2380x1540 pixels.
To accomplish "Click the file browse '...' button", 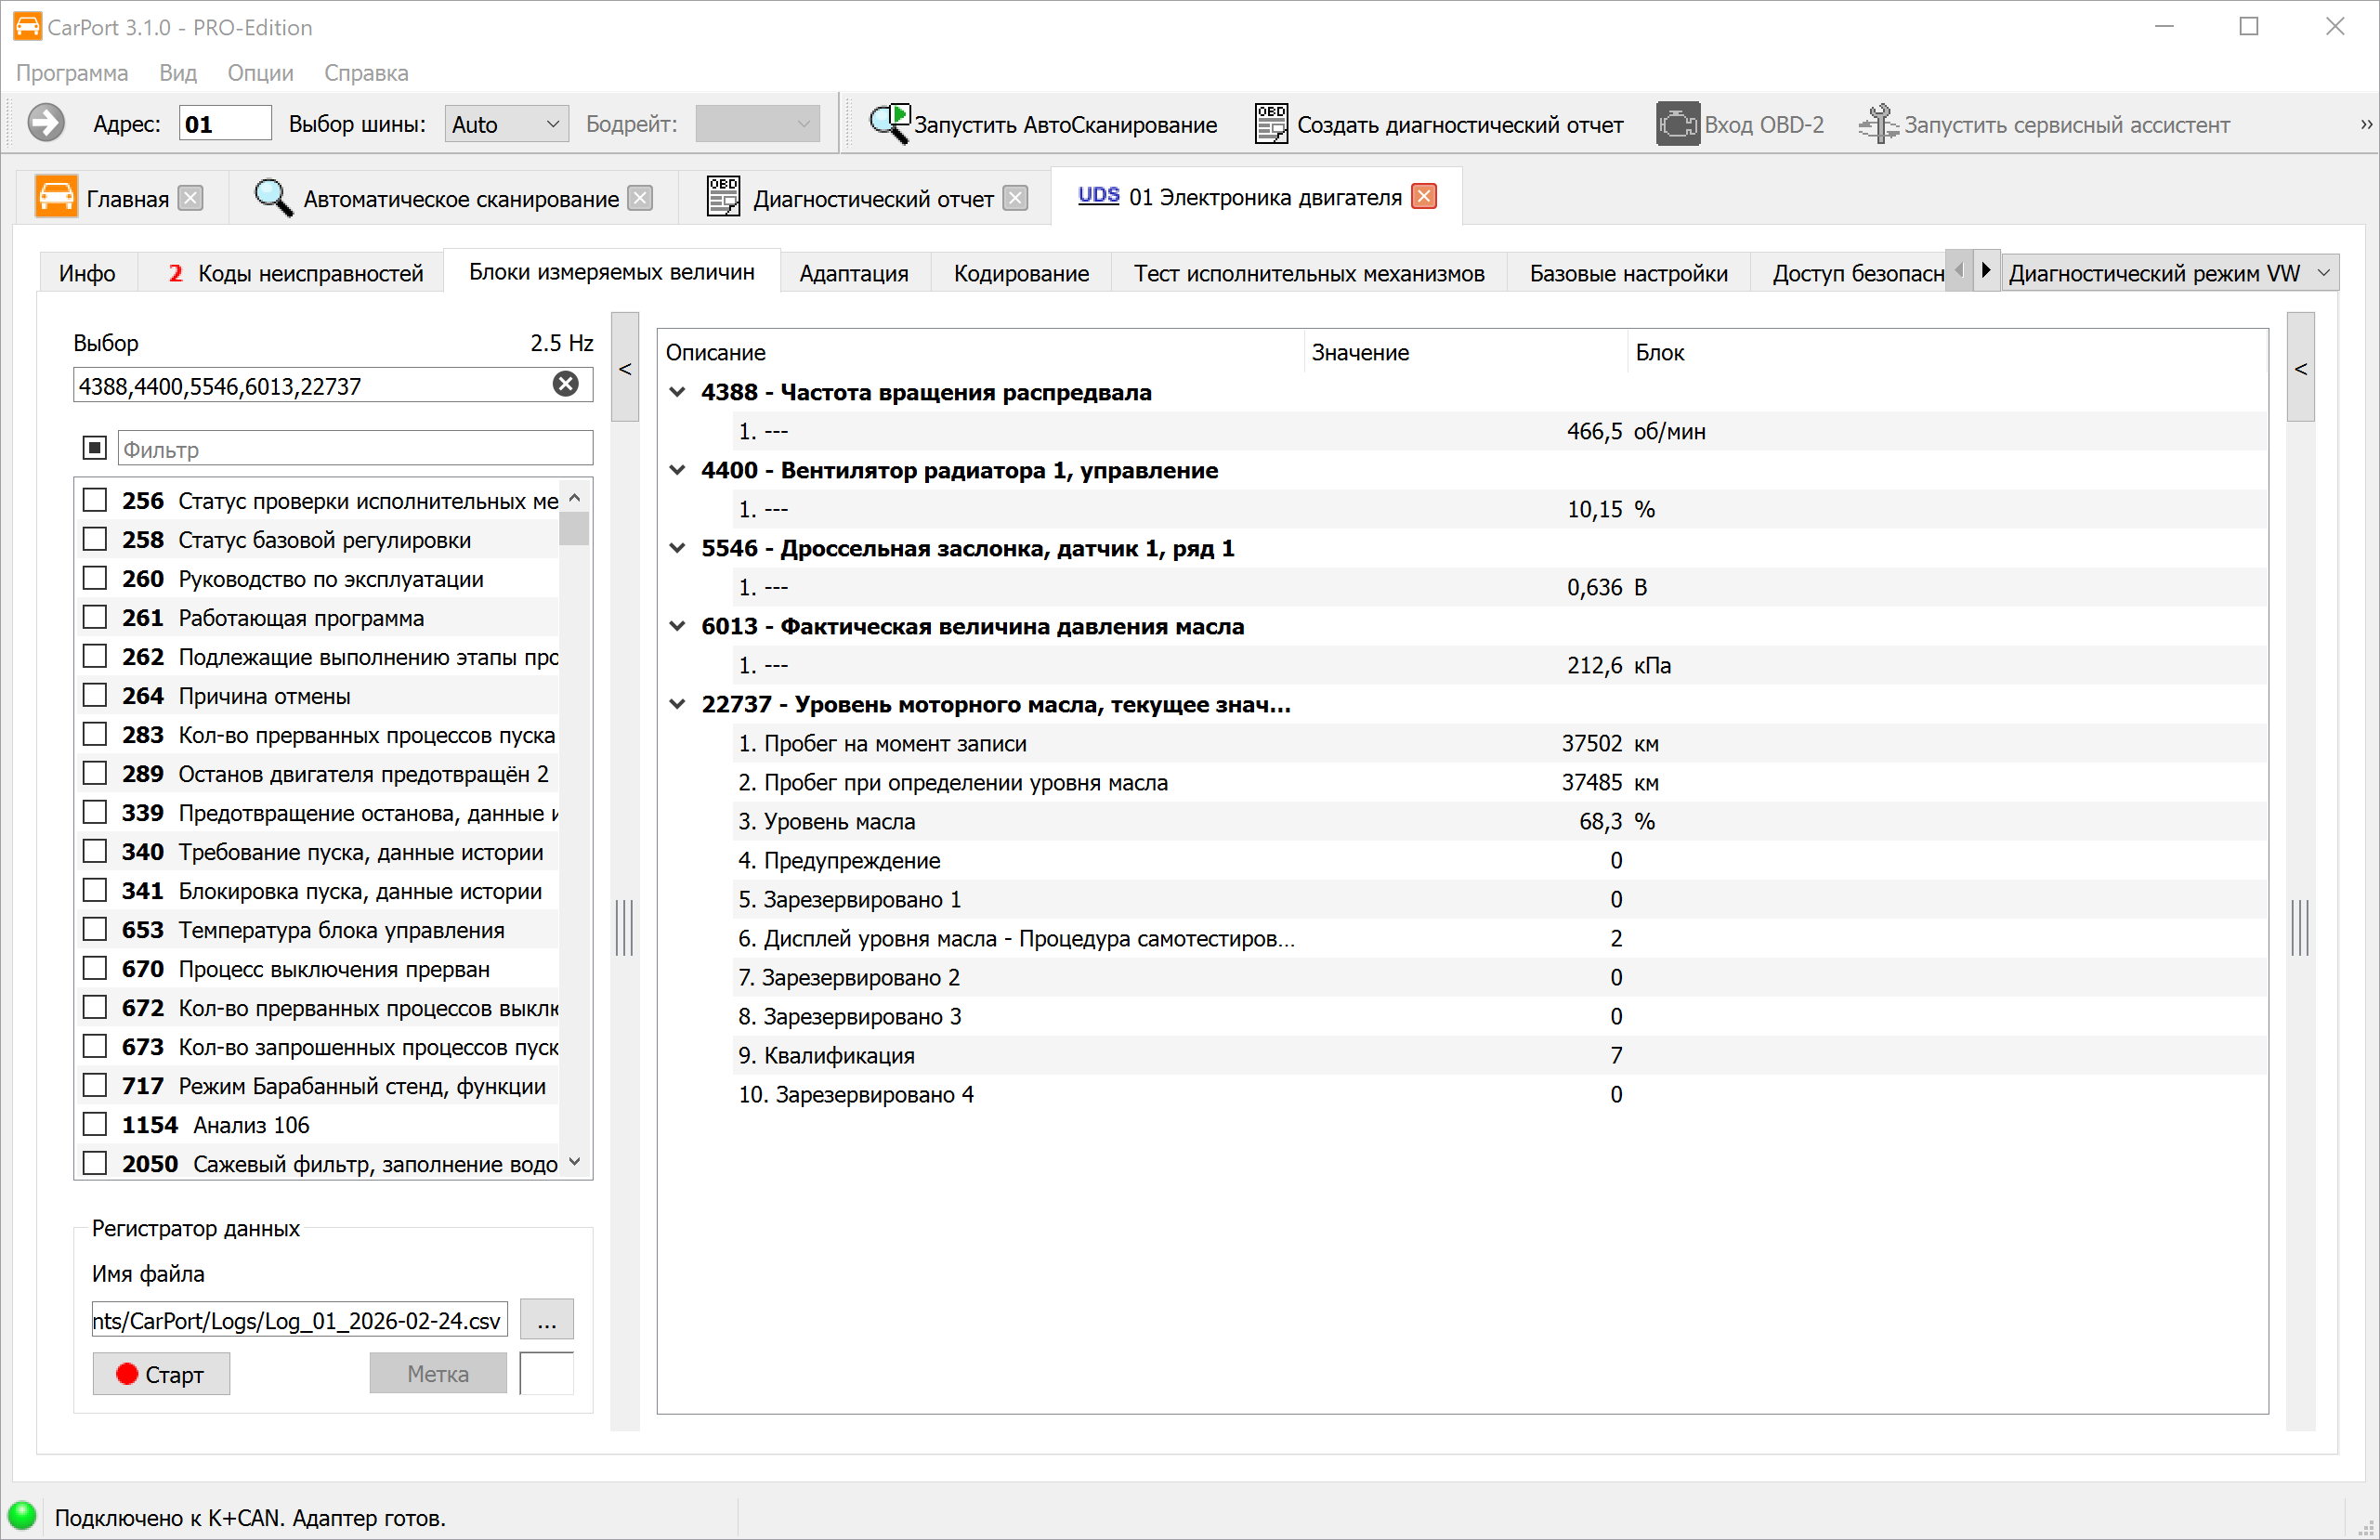I will (546, 1320).
